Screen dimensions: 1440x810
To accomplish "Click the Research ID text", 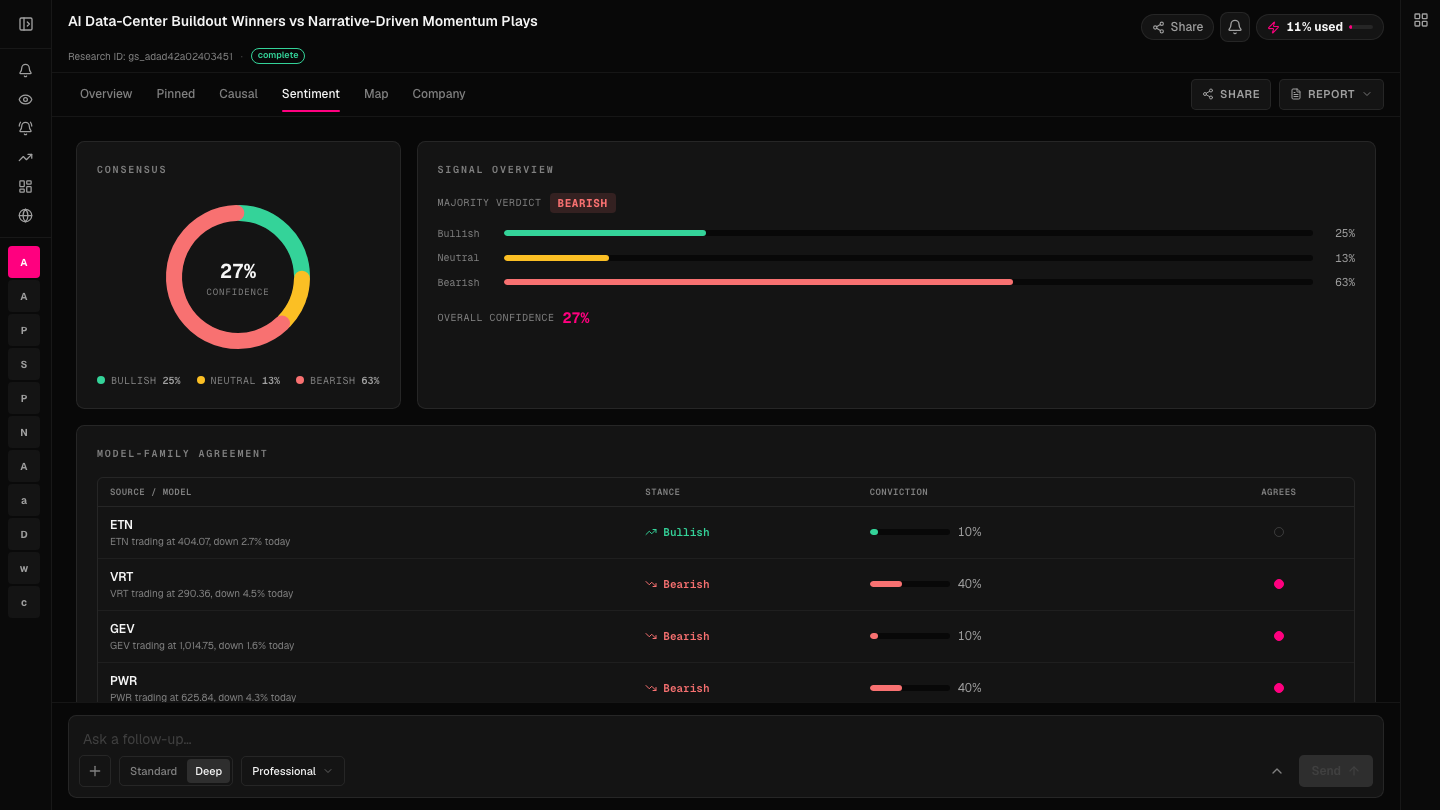I will [150, 56].
